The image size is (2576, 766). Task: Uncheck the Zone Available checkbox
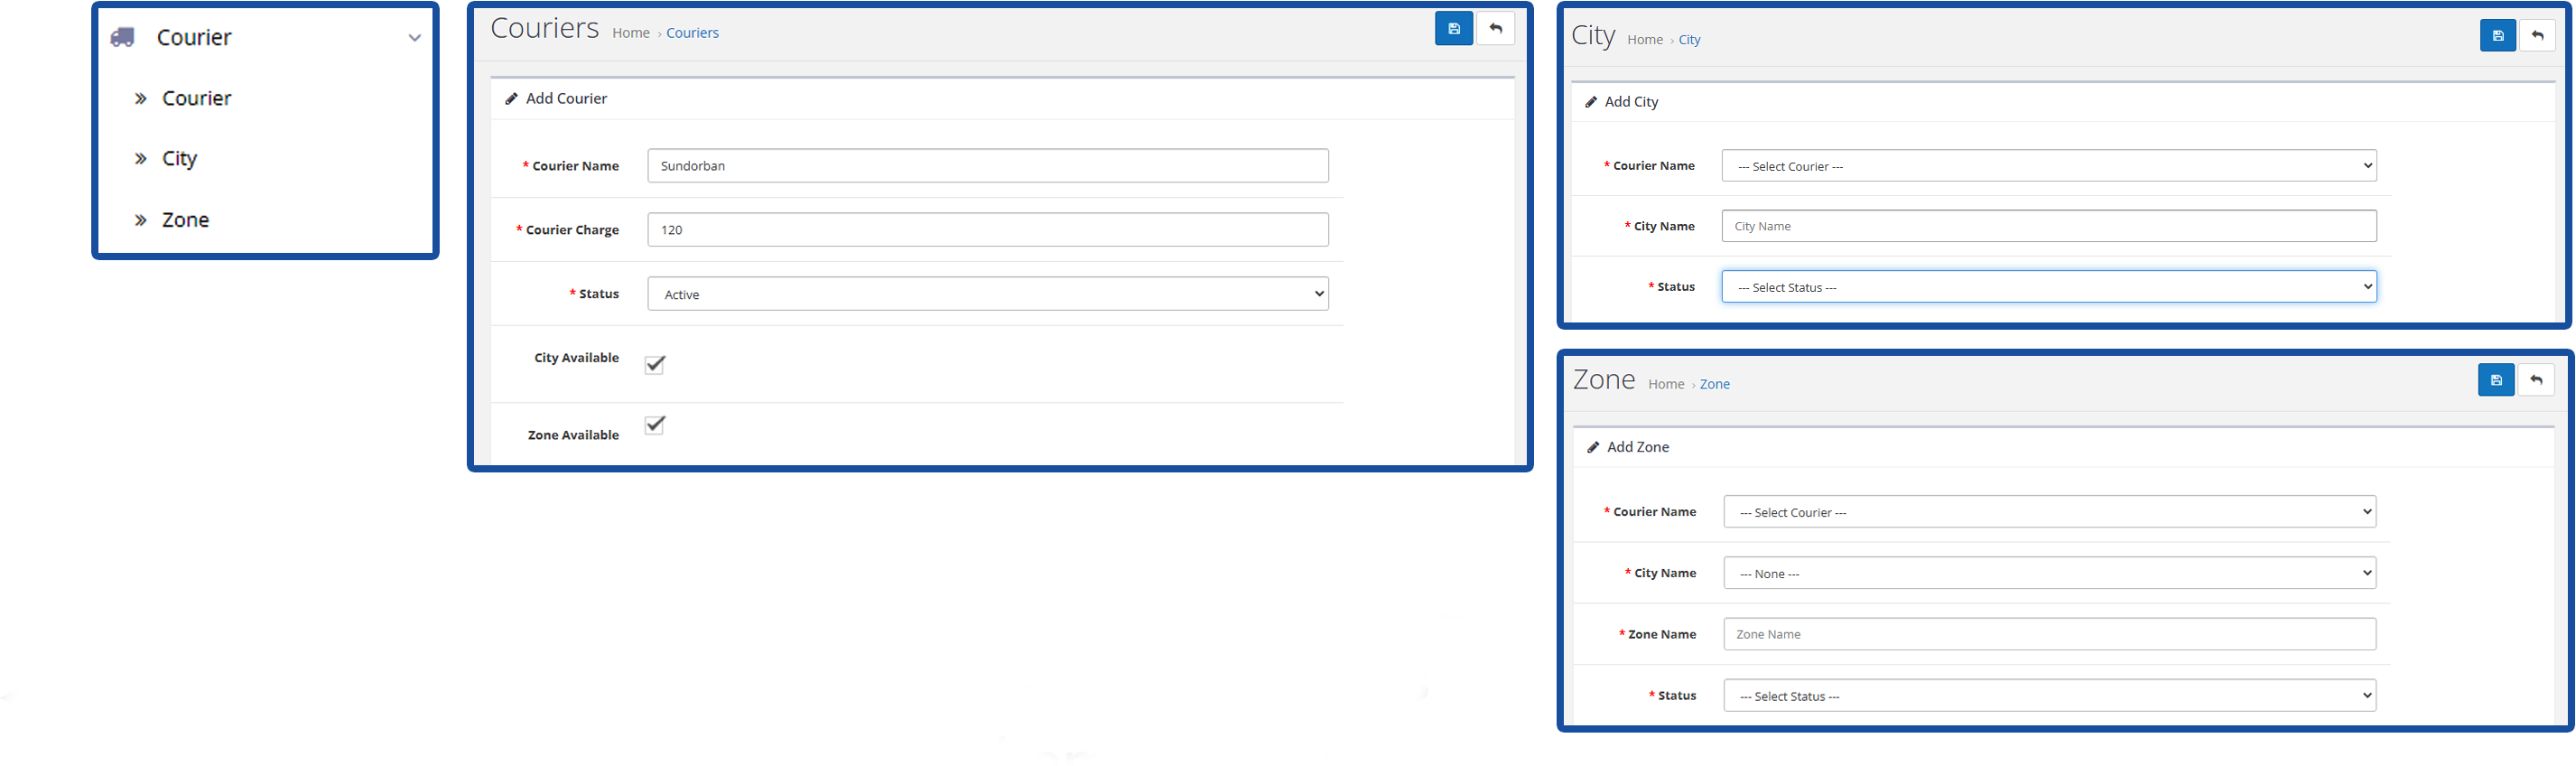pyautogui.click(x=655, y=425)
